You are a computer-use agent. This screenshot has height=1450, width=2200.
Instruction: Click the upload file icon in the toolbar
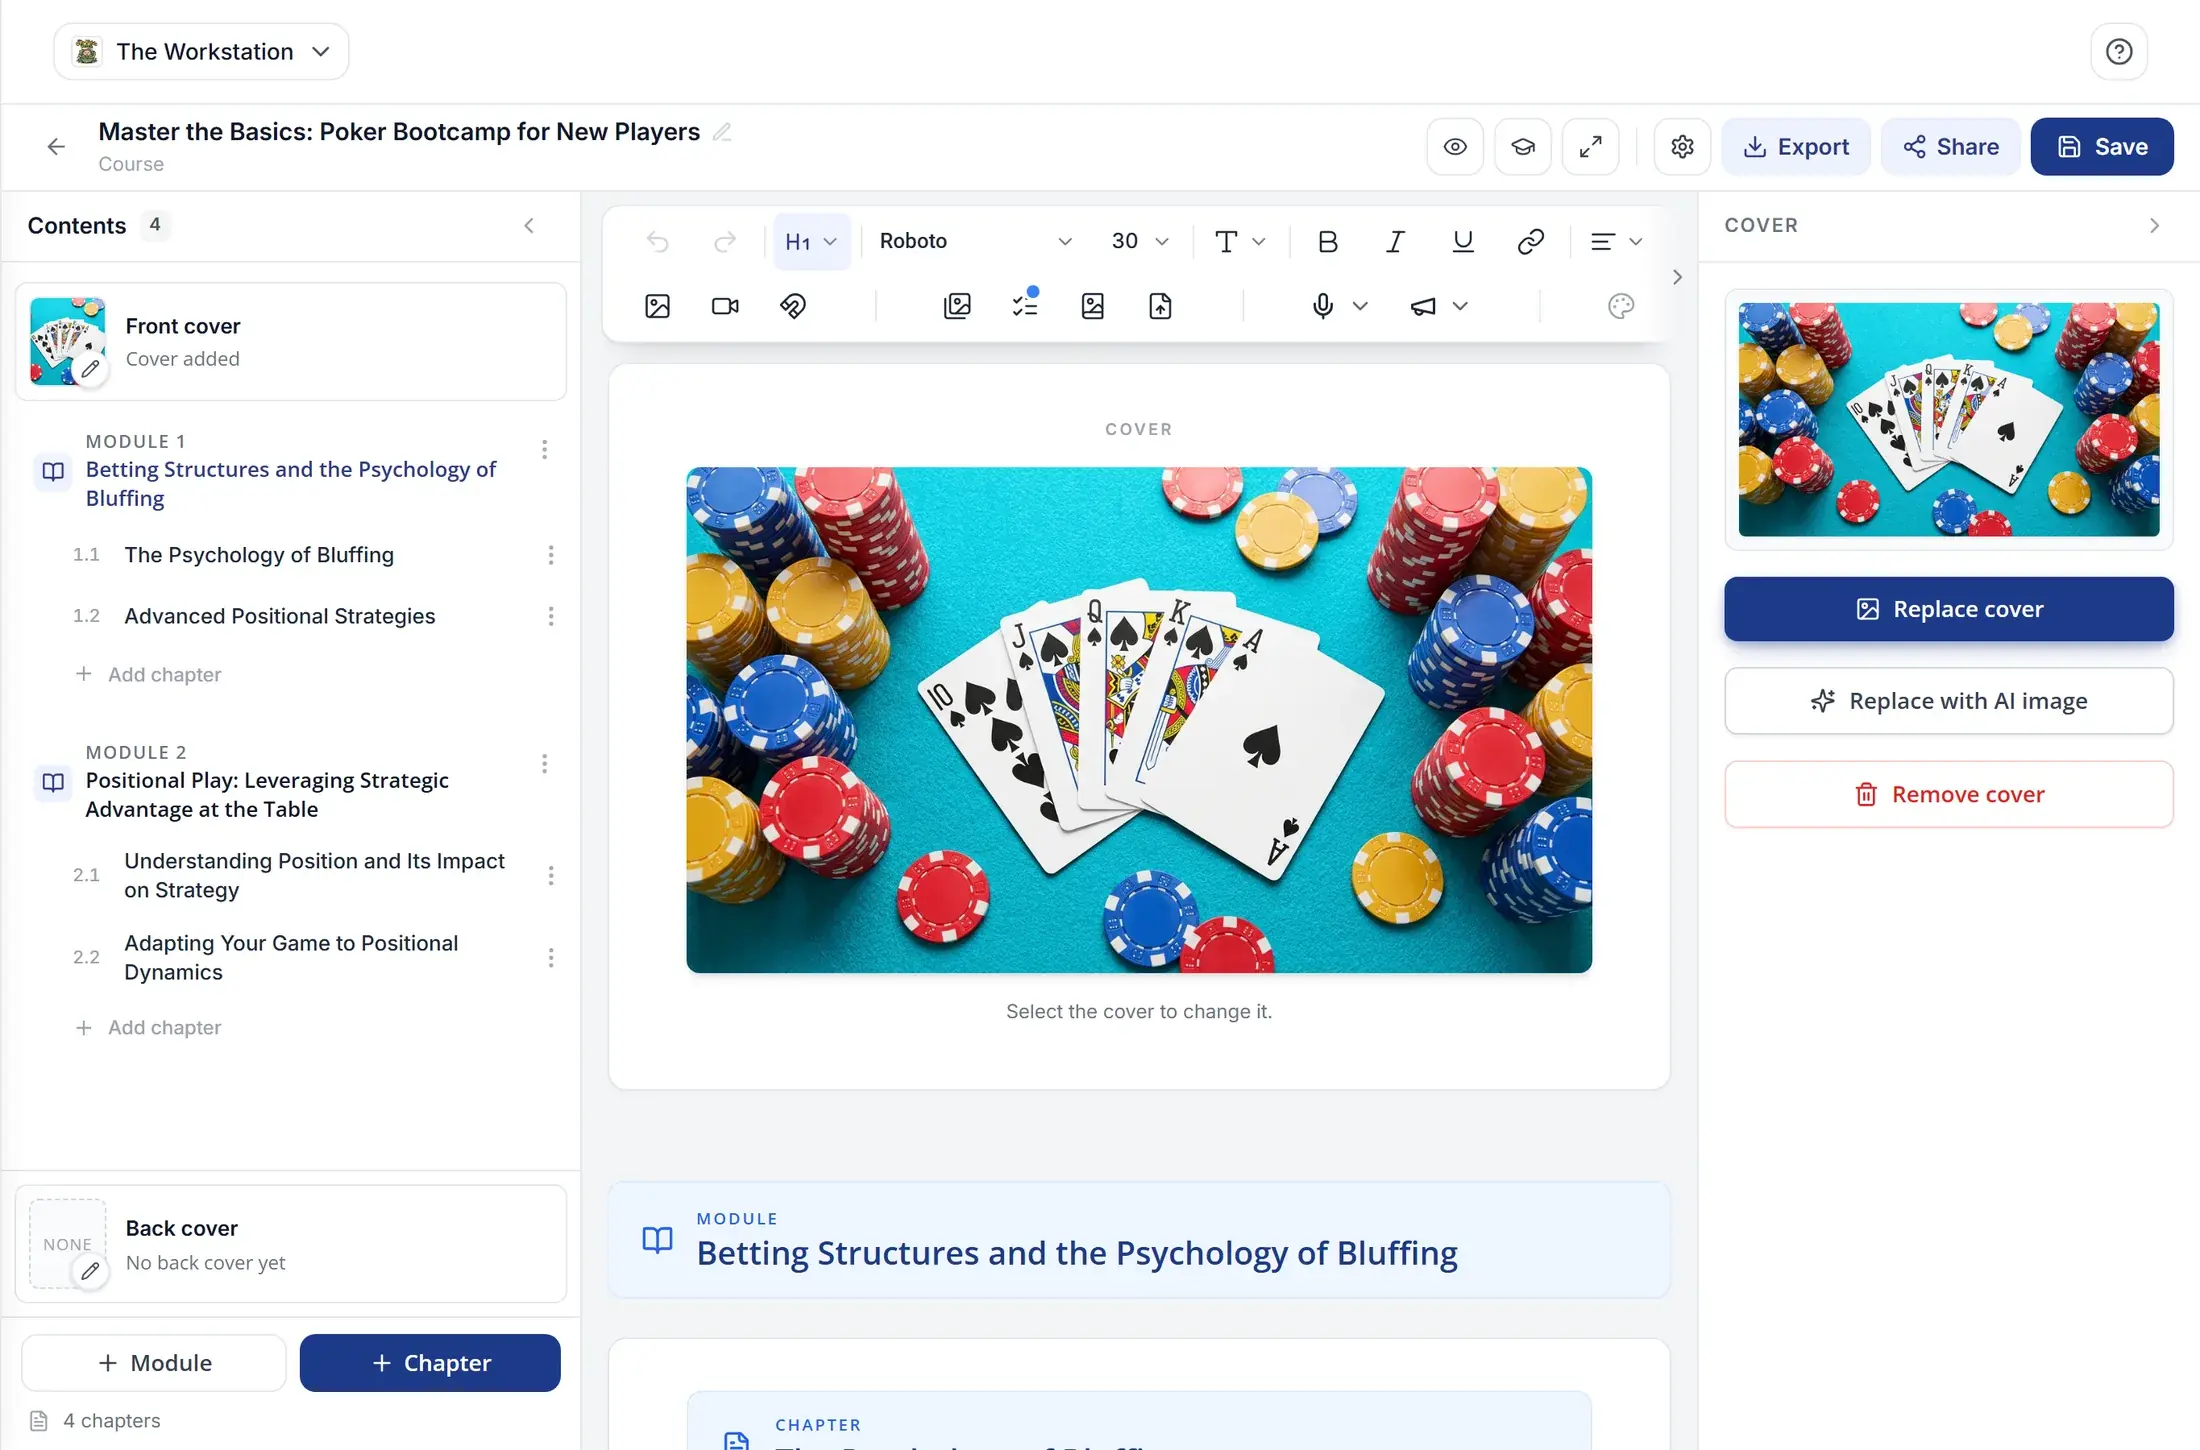(x=1160, y=306)
